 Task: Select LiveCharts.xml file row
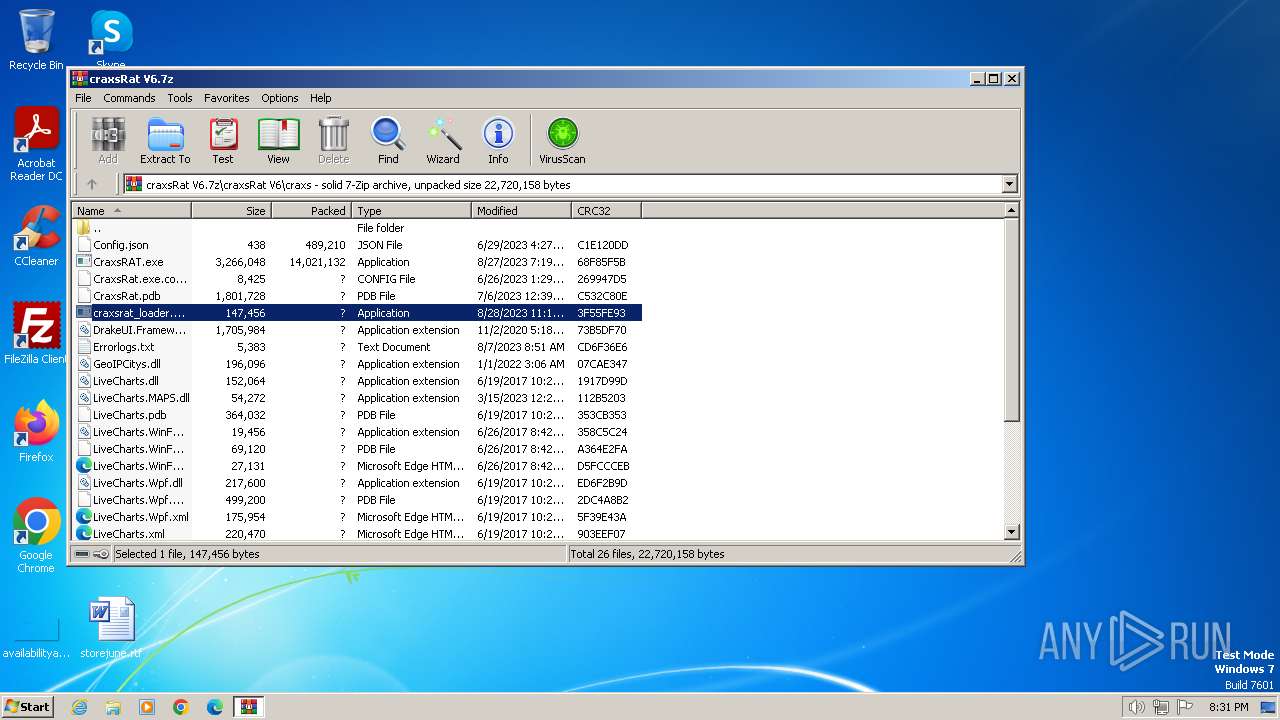click(357, 534)
